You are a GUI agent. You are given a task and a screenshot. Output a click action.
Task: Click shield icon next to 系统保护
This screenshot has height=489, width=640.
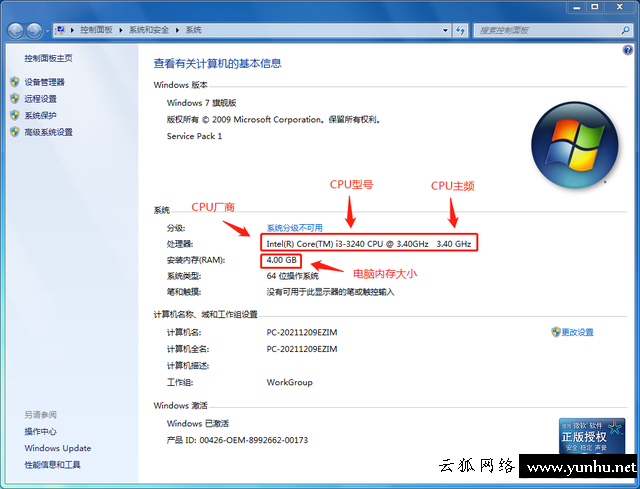[15, 115]
